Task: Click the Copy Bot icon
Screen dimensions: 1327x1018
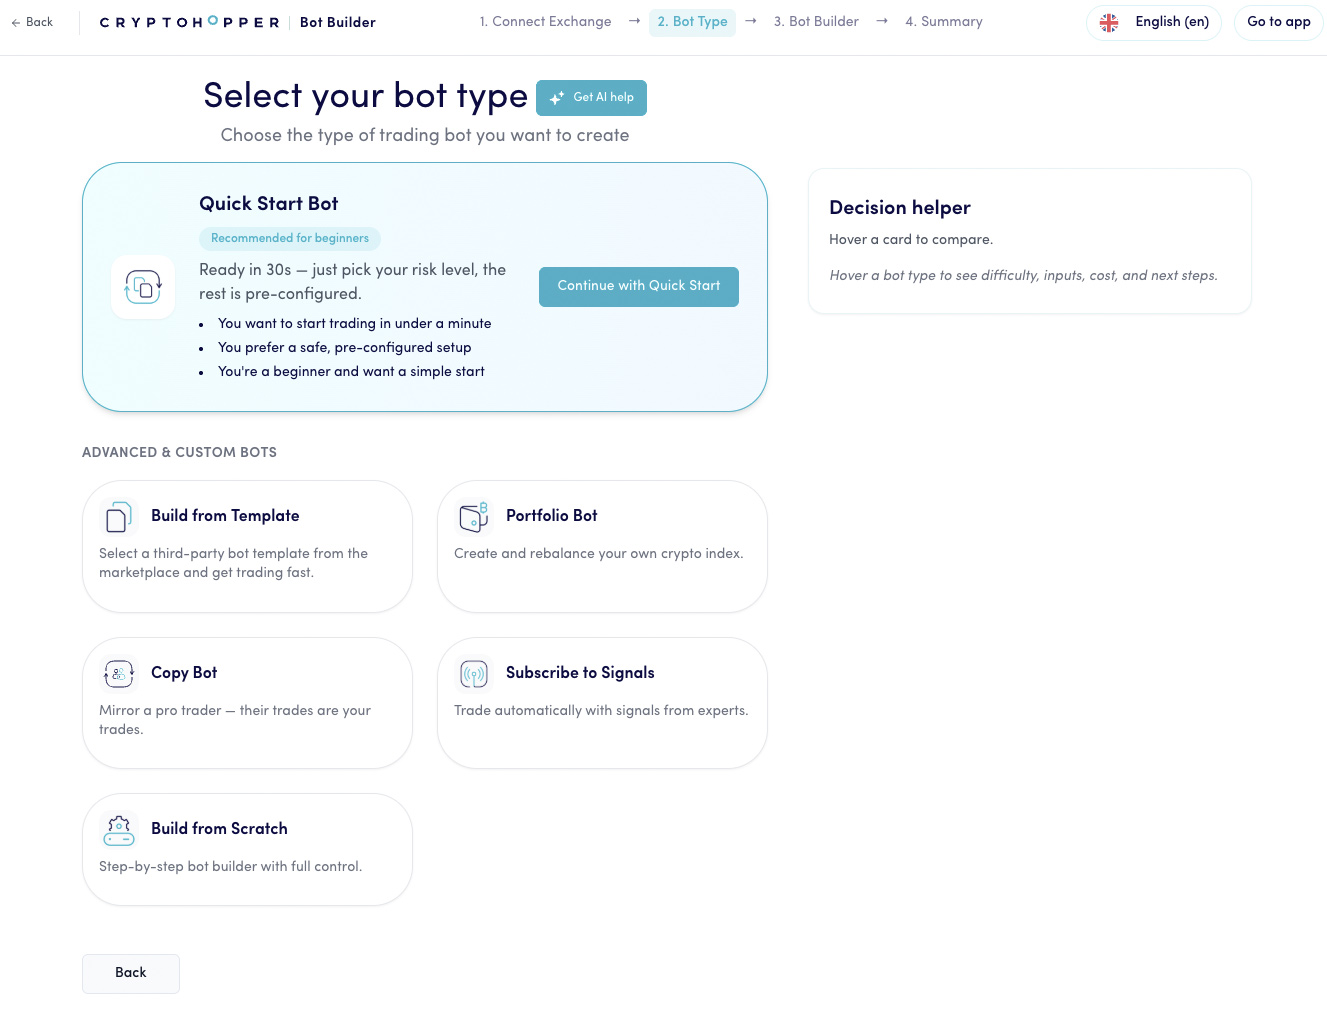Action: pyautogui.click(x=118, y=674)
